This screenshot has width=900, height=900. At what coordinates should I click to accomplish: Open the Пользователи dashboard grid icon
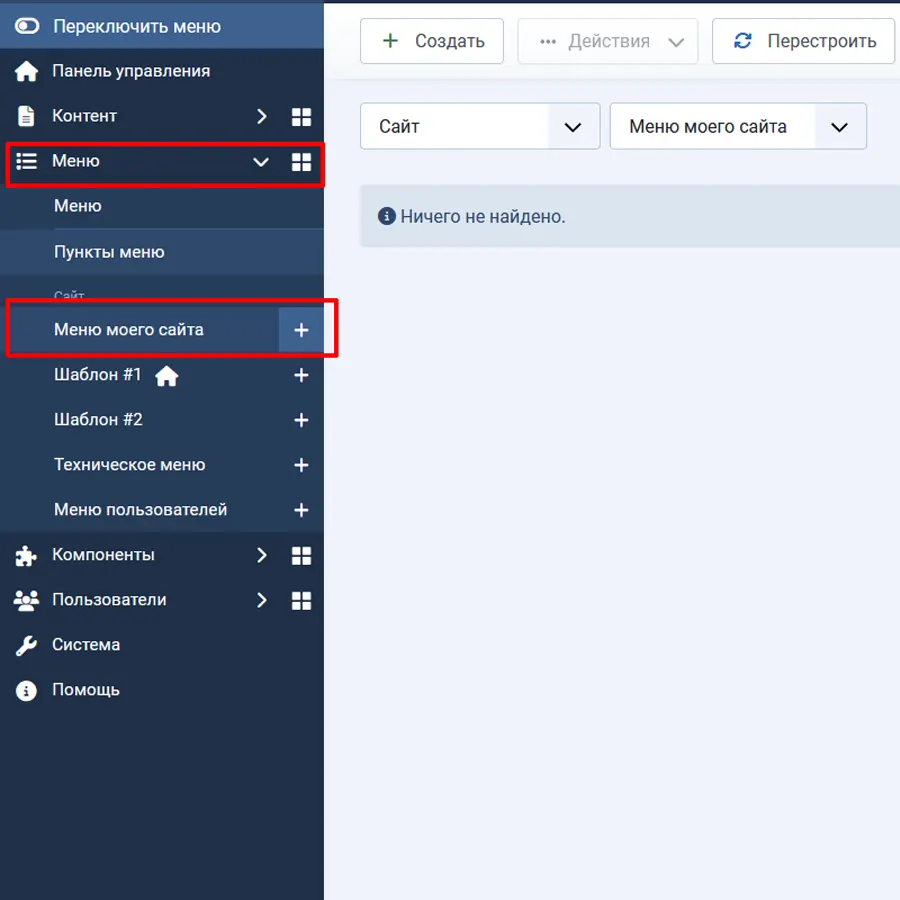tap(301, 600)
